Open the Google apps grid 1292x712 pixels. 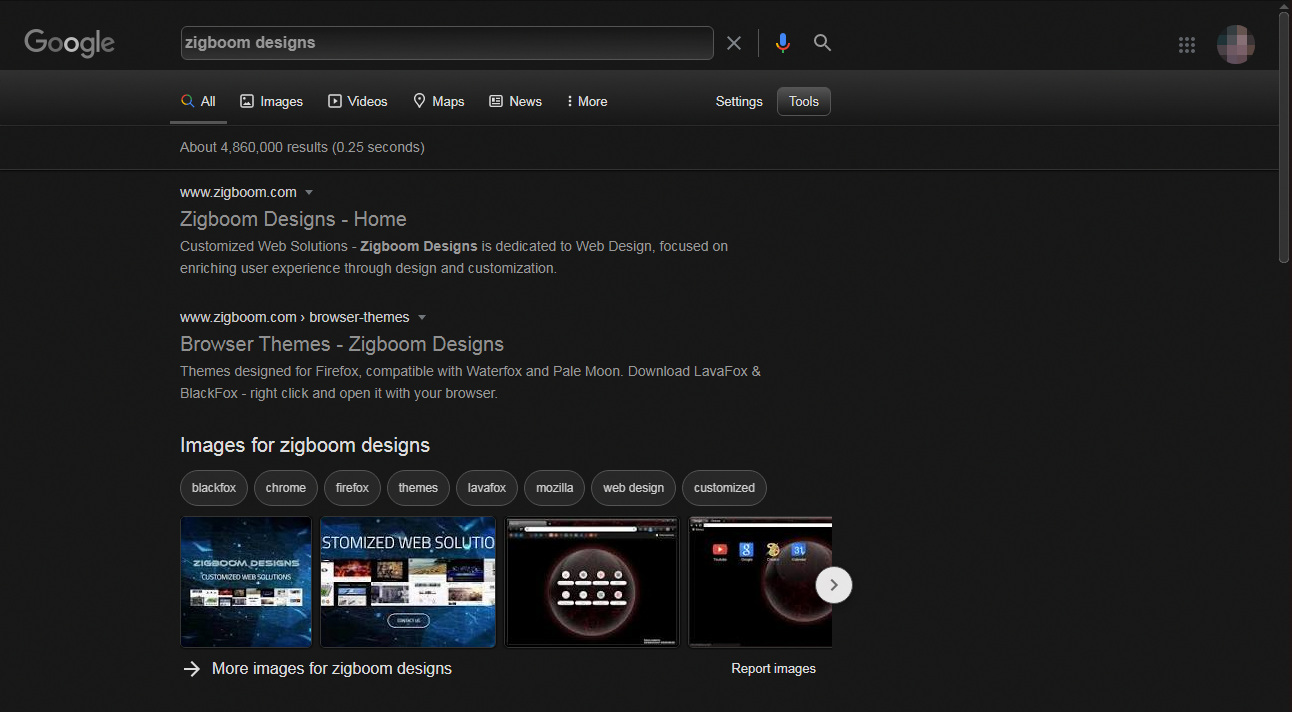1187,44
